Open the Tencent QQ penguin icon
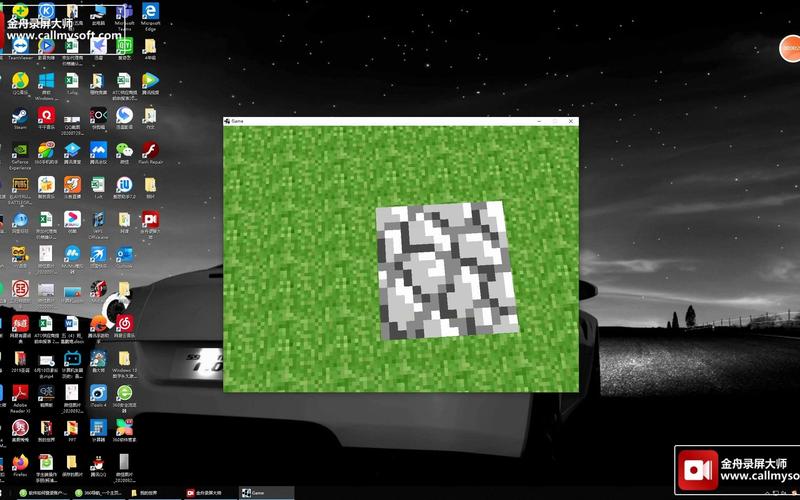The image size is (800, 500). tap(98, 462)
